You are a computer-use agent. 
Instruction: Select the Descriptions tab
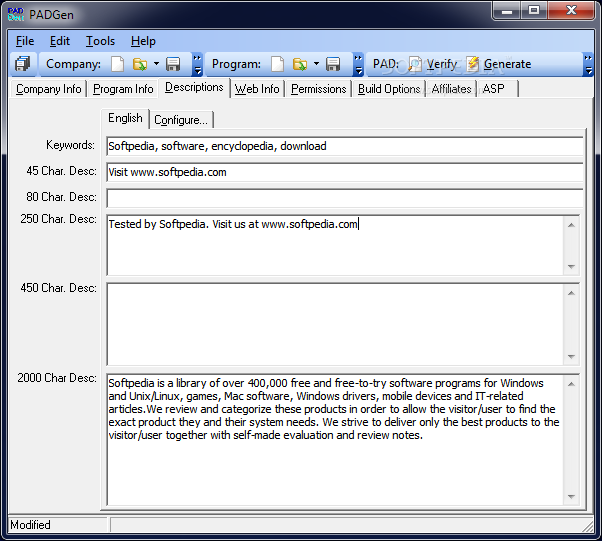tap(194, 88)
